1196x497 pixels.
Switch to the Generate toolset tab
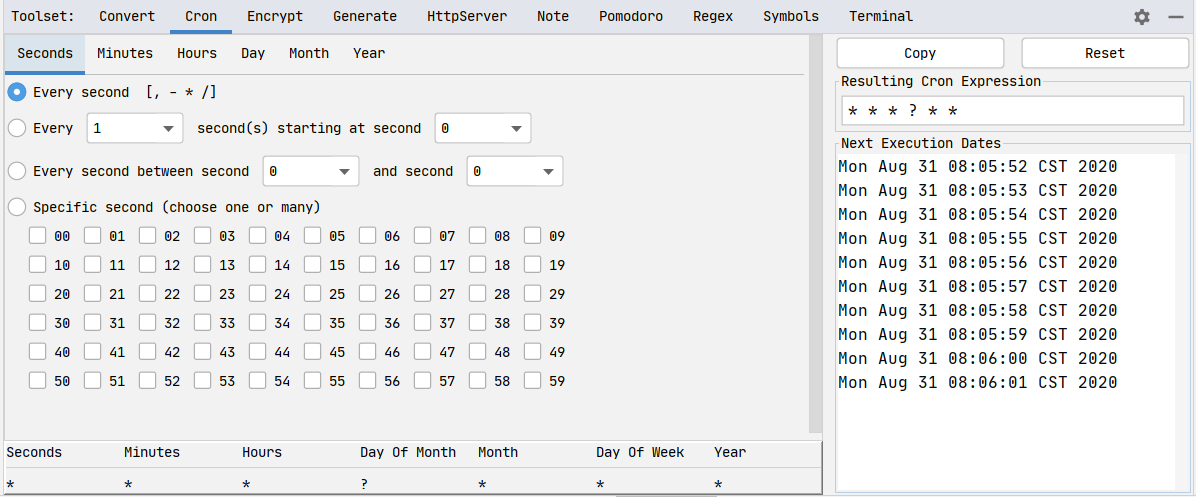[365, 17]
